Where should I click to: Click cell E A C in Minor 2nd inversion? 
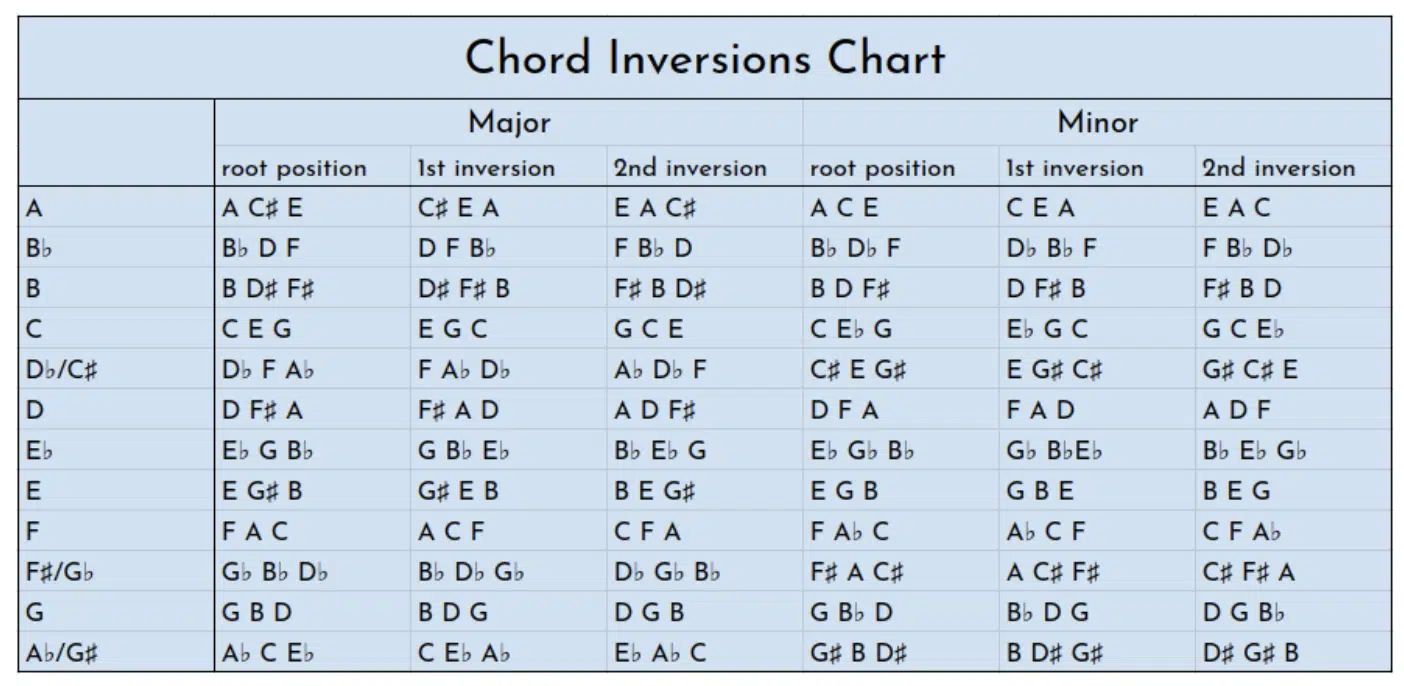(1236, 209)
